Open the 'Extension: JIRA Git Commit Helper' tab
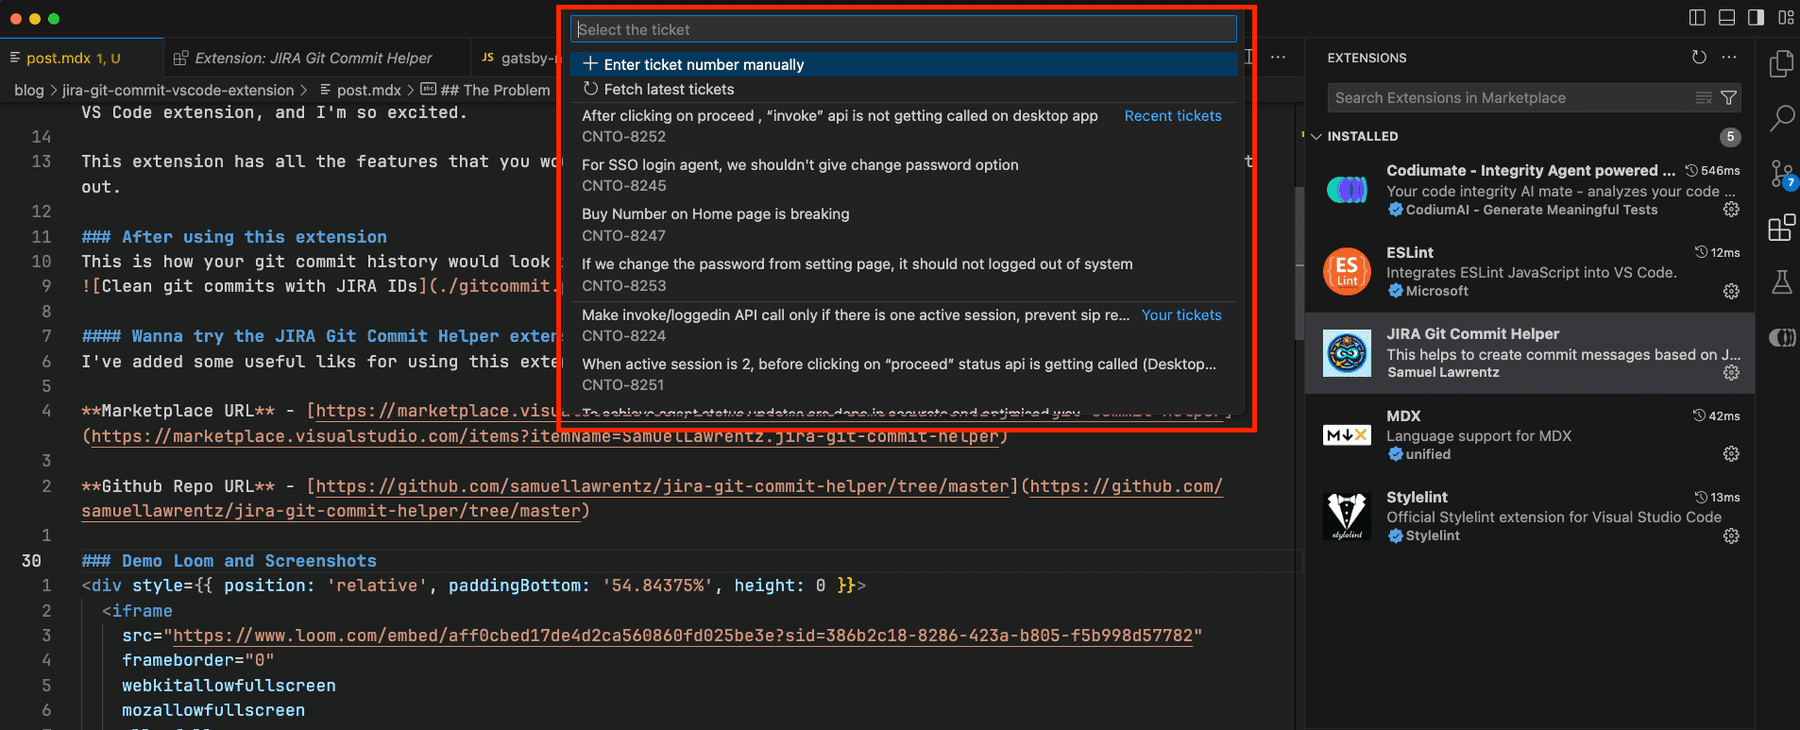 (x=315, y=58)
